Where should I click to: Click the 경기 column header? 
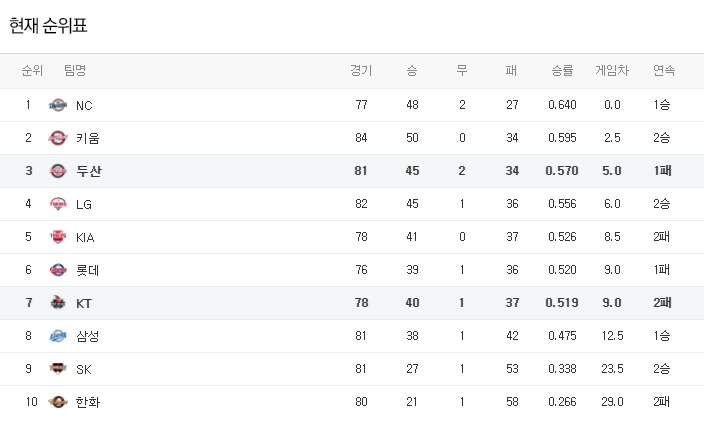361,71
